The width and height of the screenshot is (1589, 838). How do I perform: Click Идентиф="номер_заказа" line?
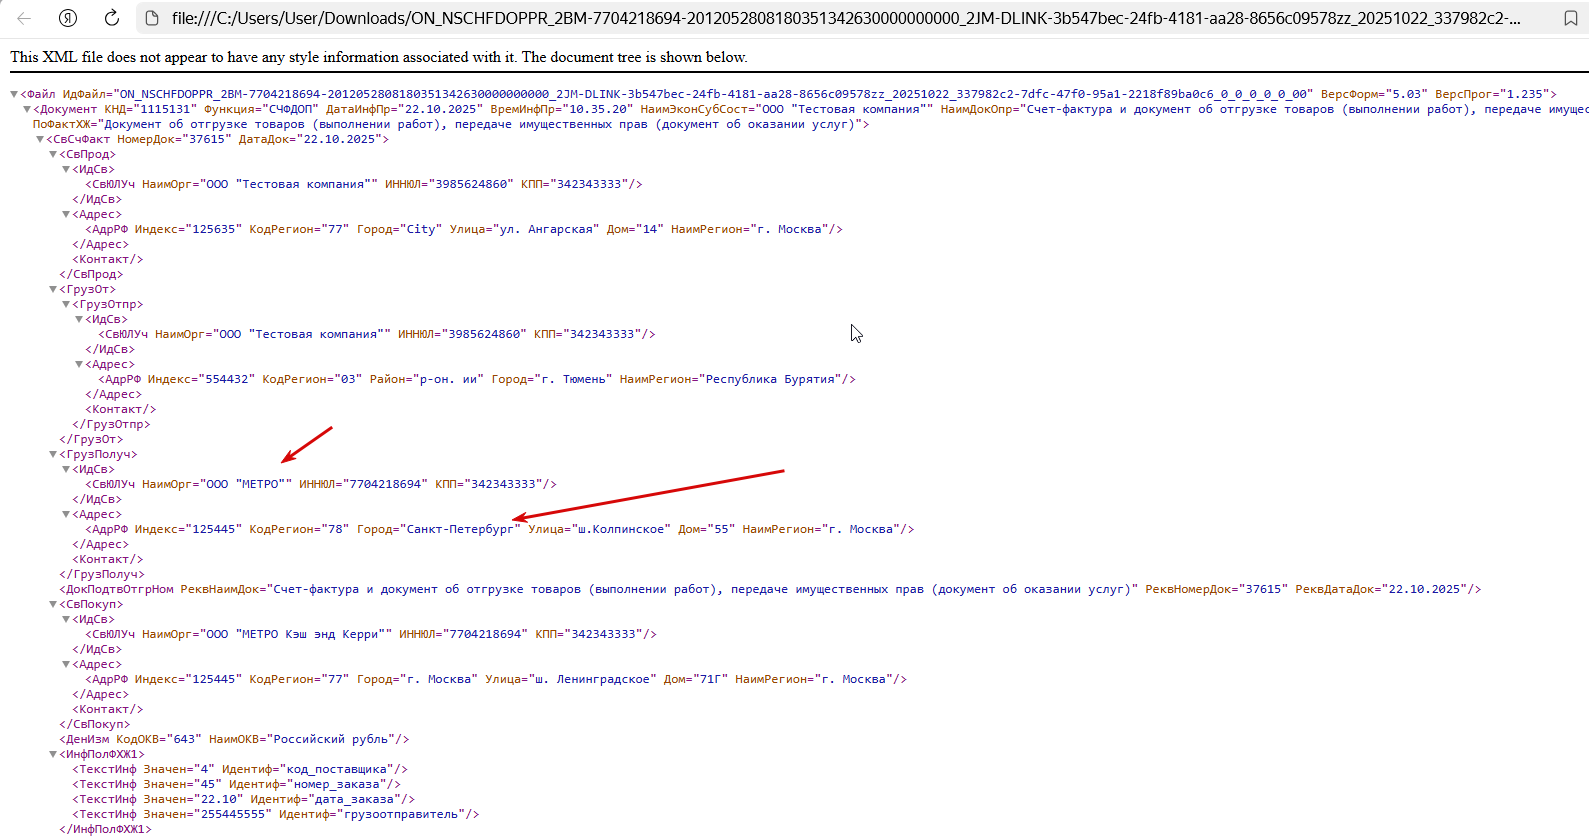click(236, 784)
